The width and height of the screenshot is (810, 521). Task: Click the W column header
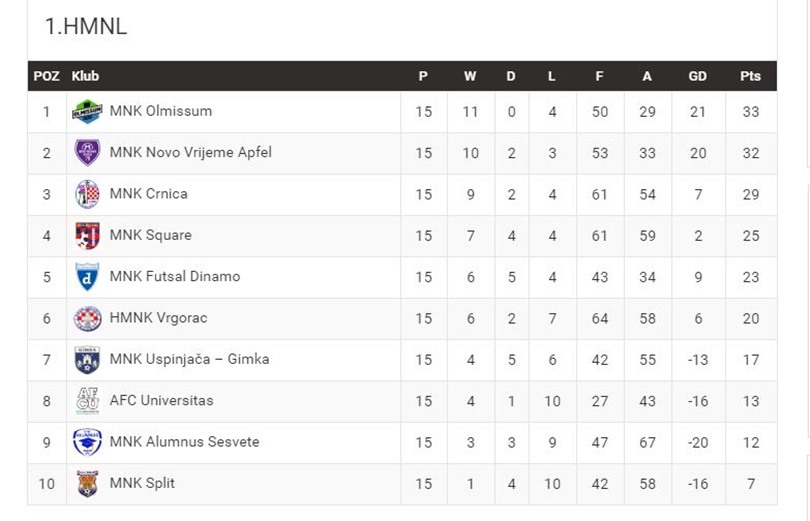click(470, 76)
